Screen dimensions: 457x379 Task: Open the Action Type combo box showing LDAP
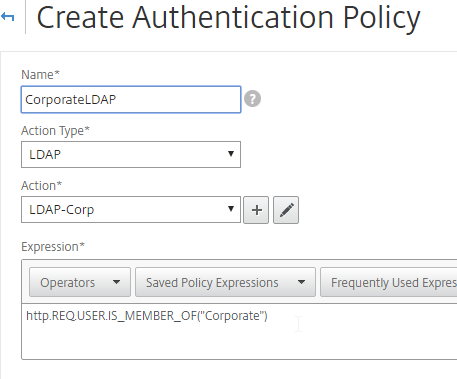131,154
